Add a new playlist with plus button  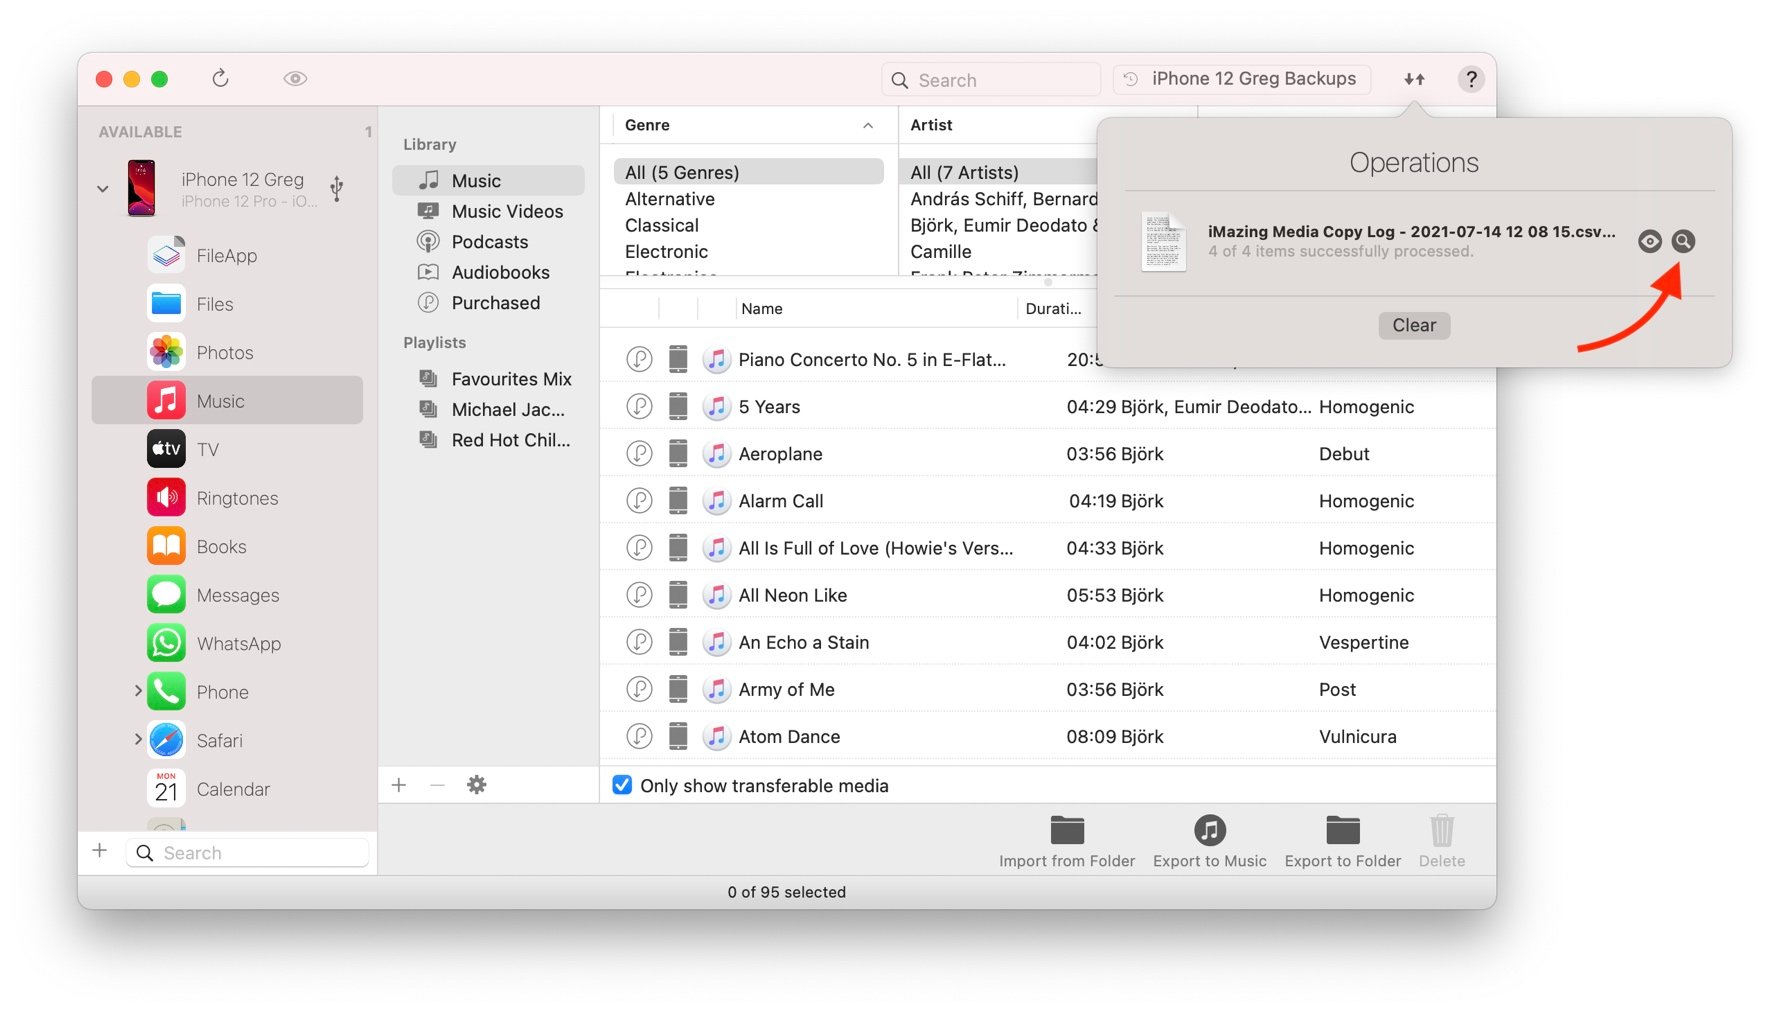coord(399,785)
